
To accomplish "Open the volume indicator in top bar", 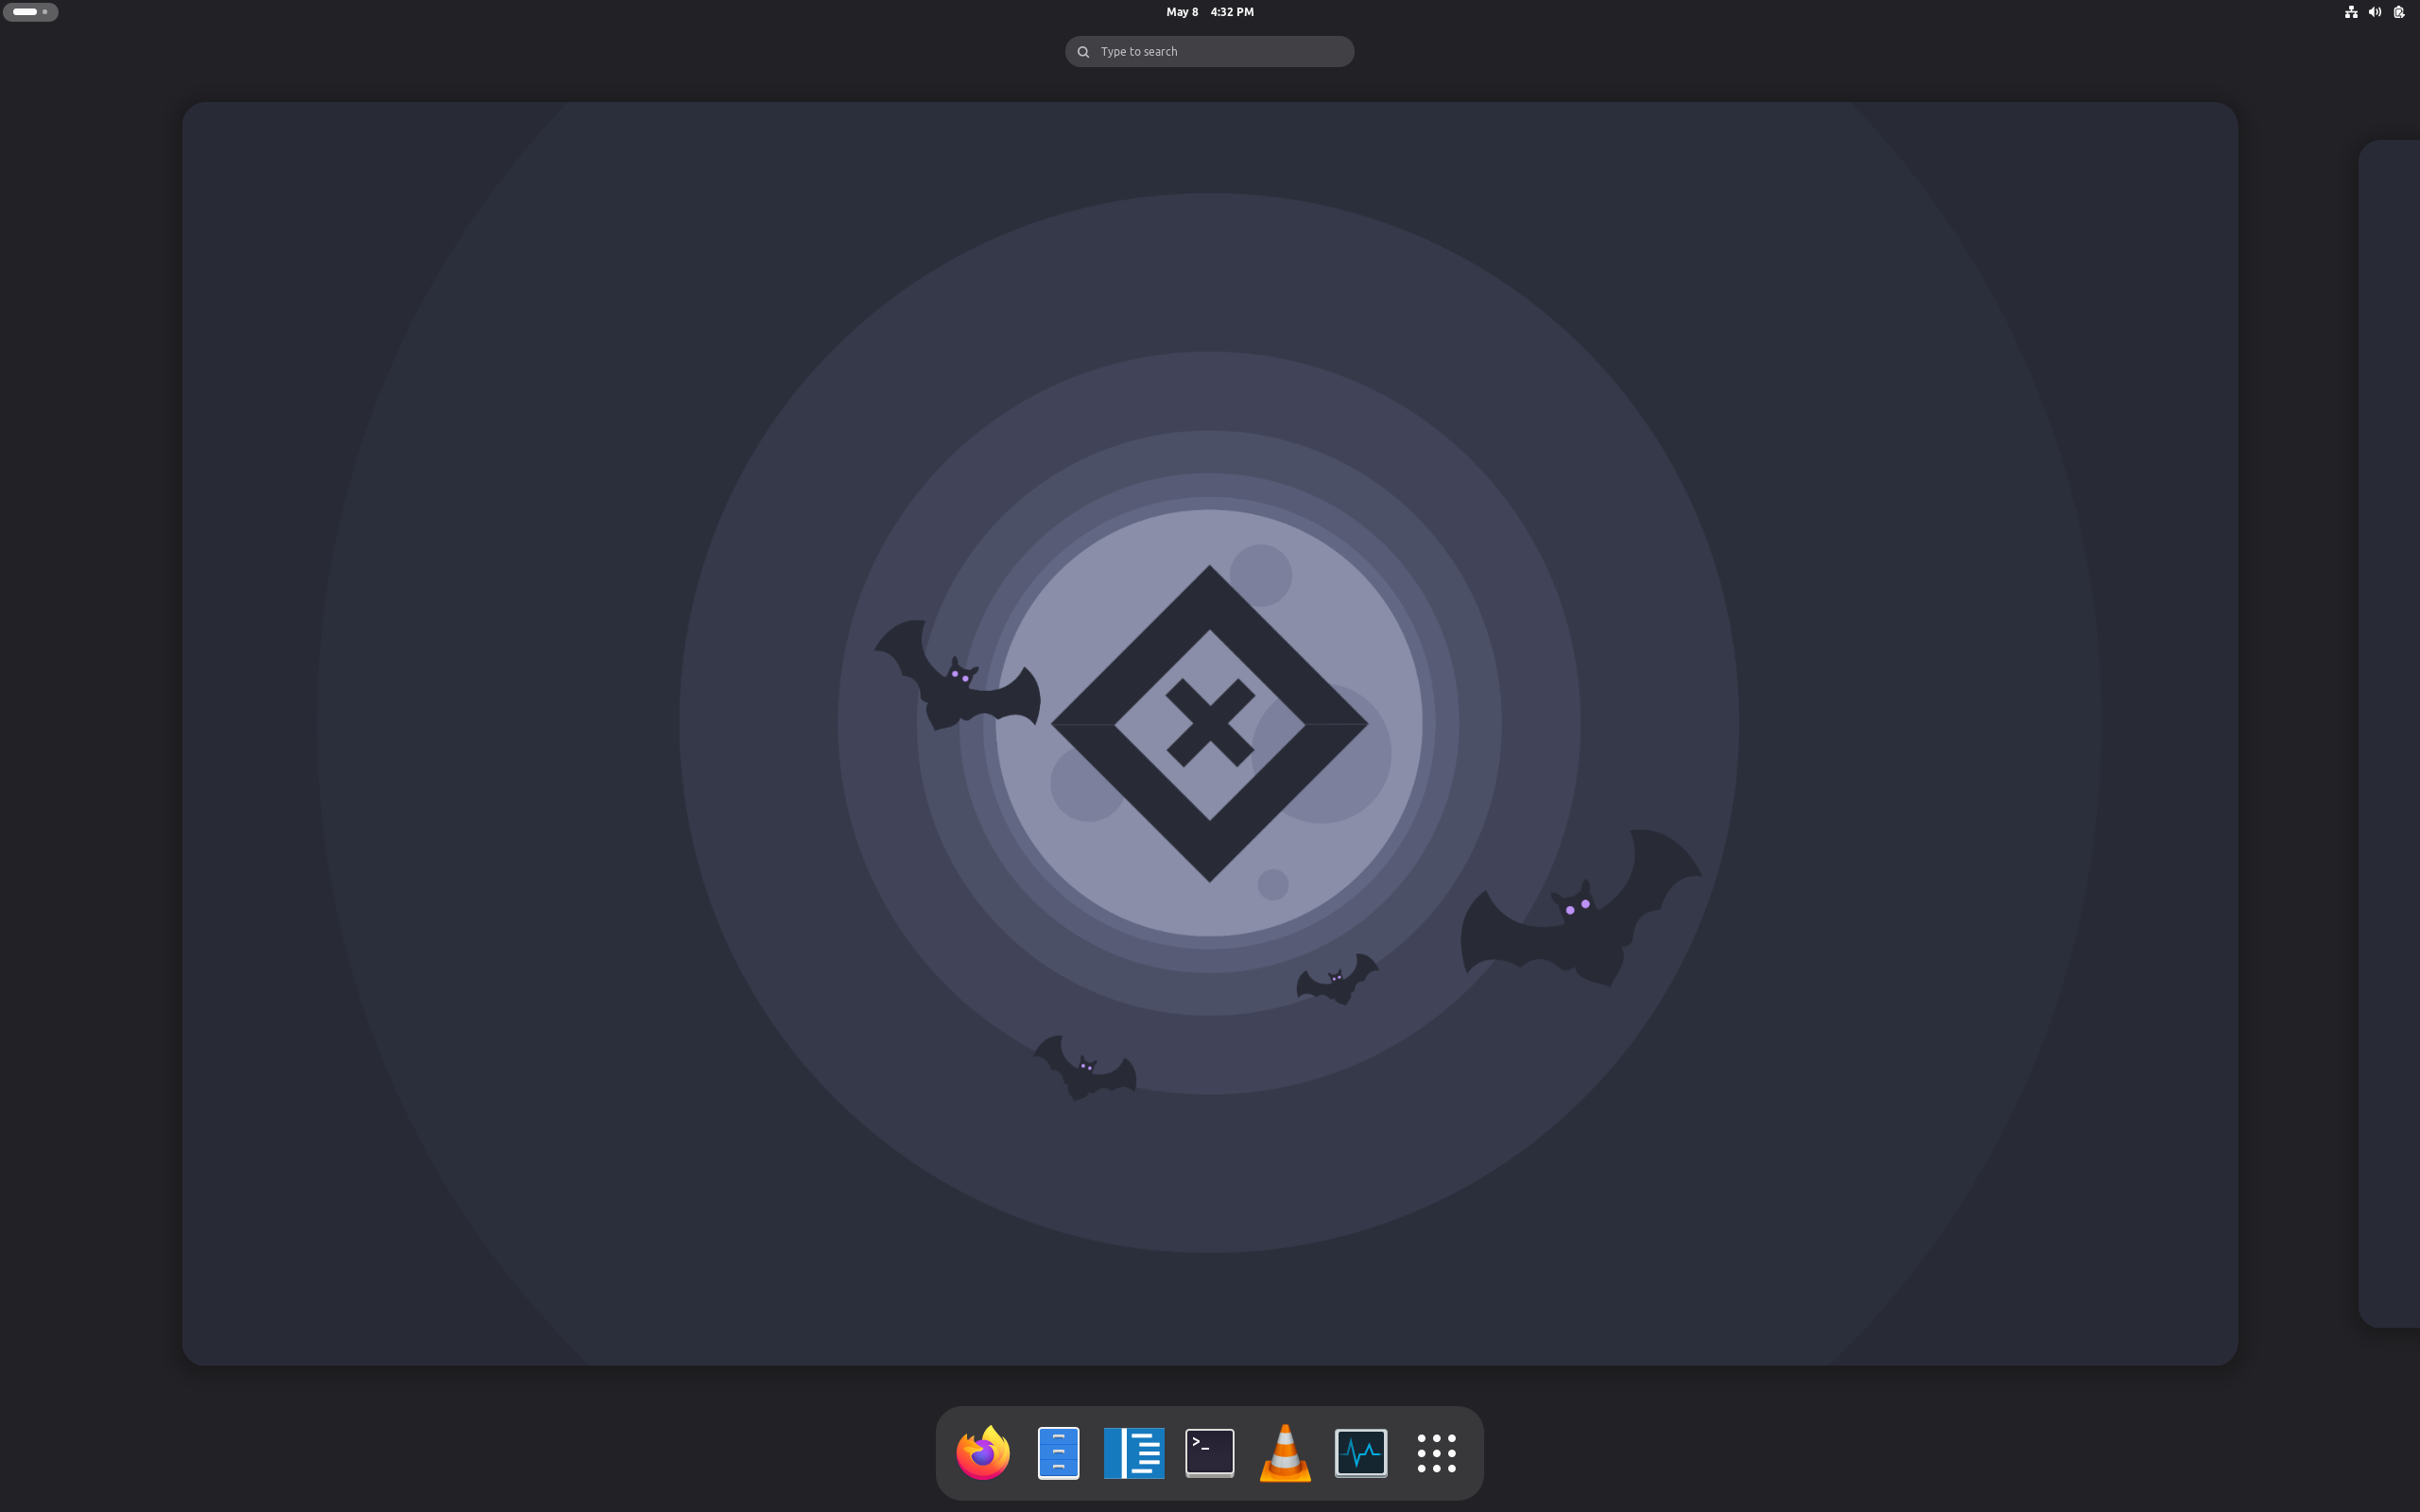I will tap(2375, 12).
